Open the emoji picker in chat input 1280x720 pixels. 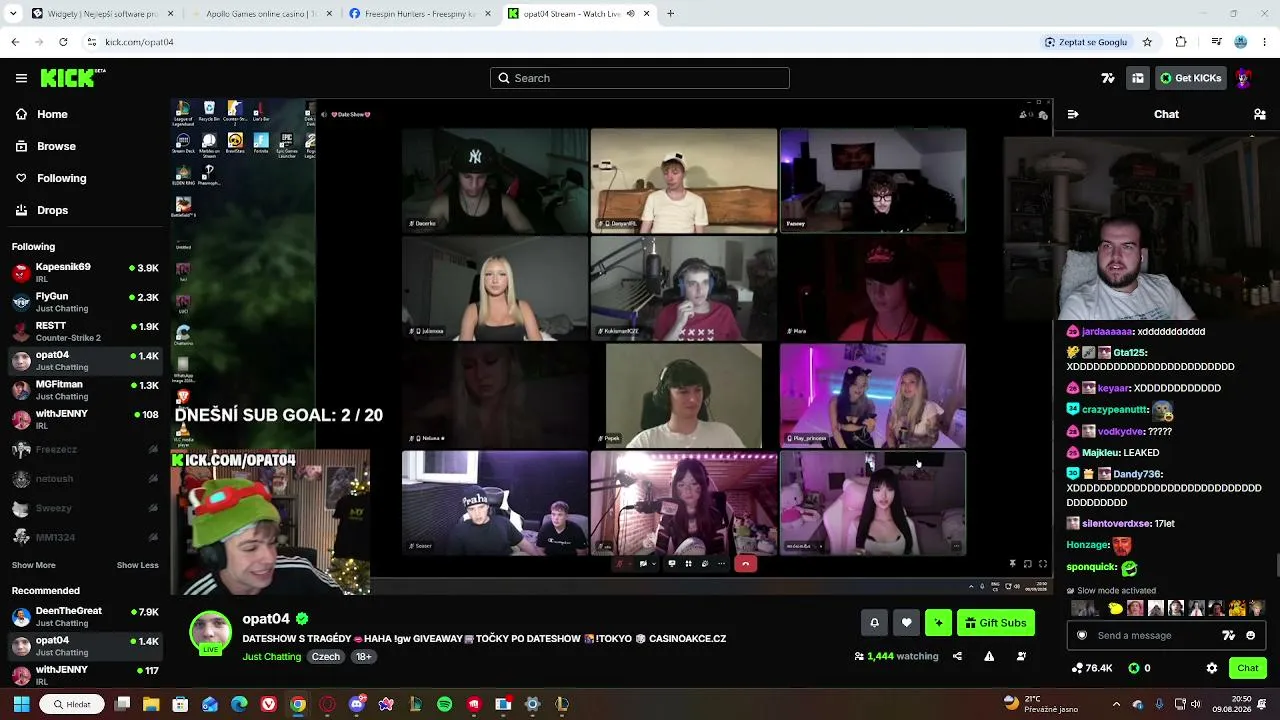point(1250,636)
